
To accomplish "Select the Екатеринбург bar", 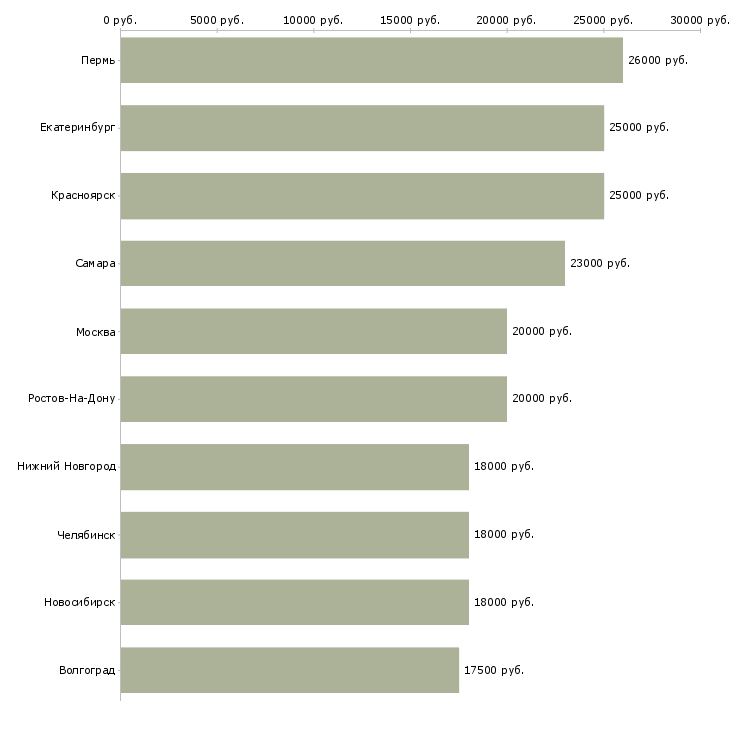I will click(362, 128).
